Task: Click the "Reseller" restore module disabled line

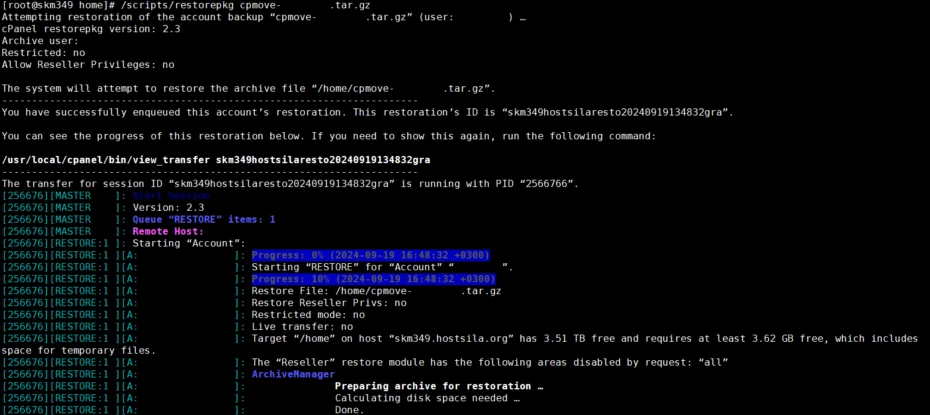Action: (489, 362)
